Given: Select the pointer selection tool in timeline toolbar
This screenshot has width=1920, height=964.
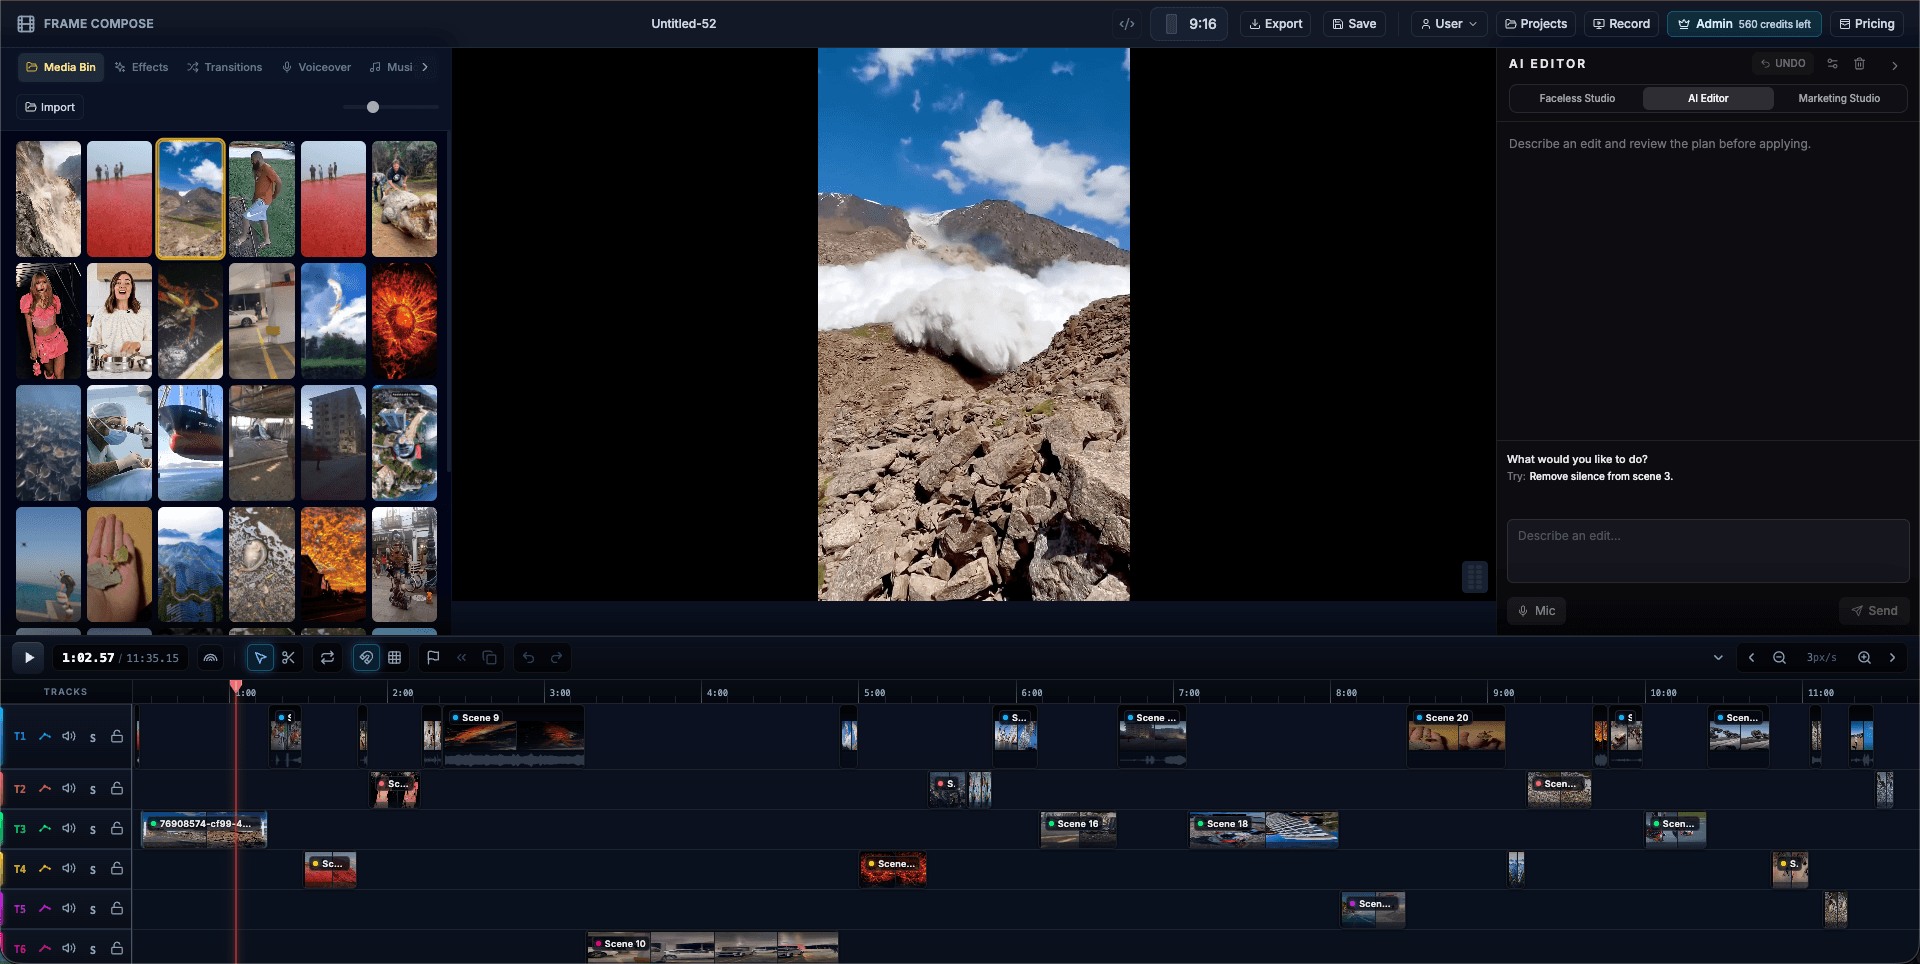Looking at the screenshot, I should 260,658.
